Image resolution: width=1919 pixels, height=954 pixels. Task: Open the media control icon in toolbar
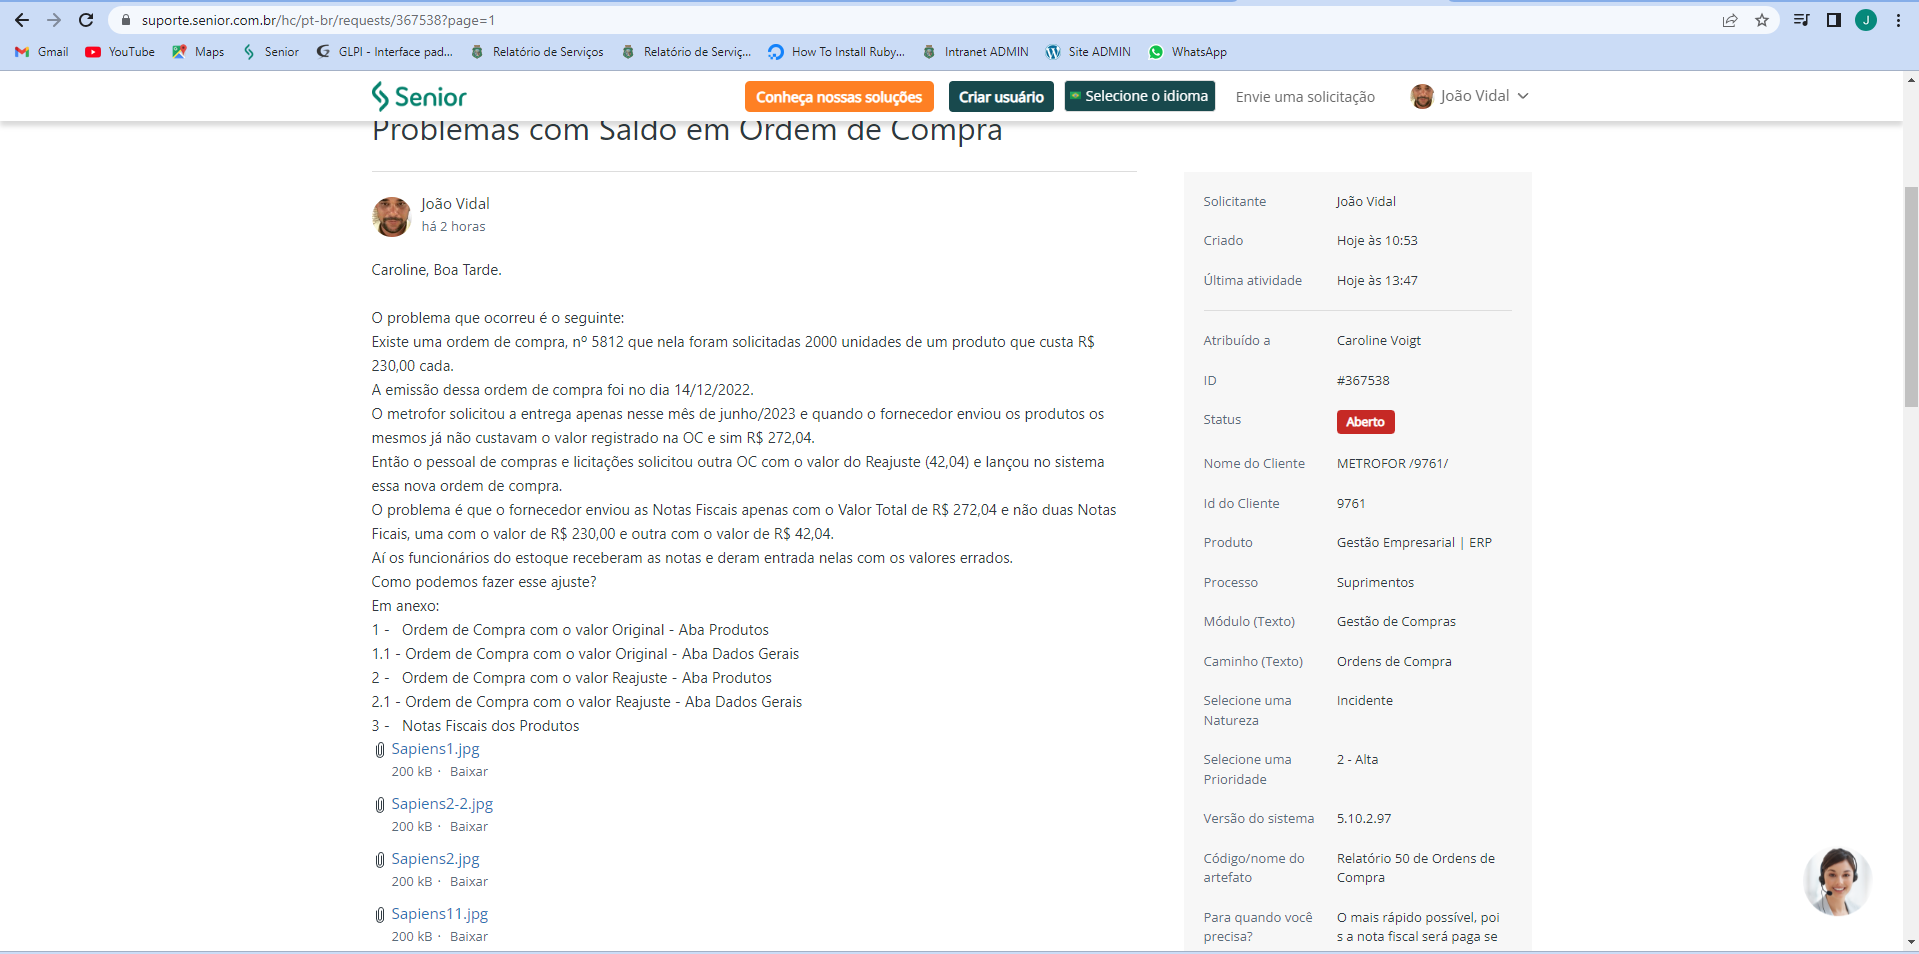pyautogui.click(x=1801, y=20)
